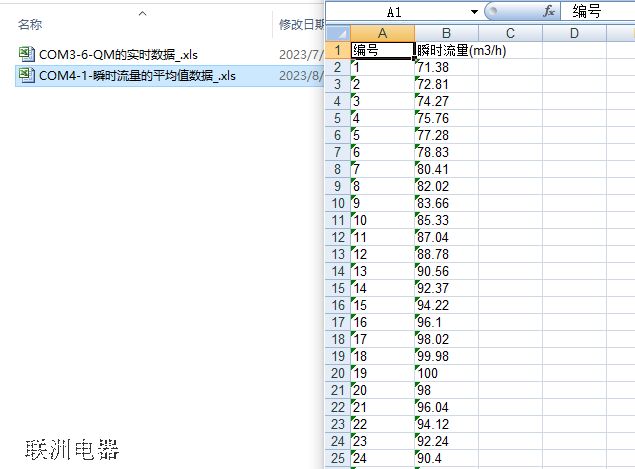Click the round name box resize handle
The width and height of the screenshot is (635, 469).
491,11
